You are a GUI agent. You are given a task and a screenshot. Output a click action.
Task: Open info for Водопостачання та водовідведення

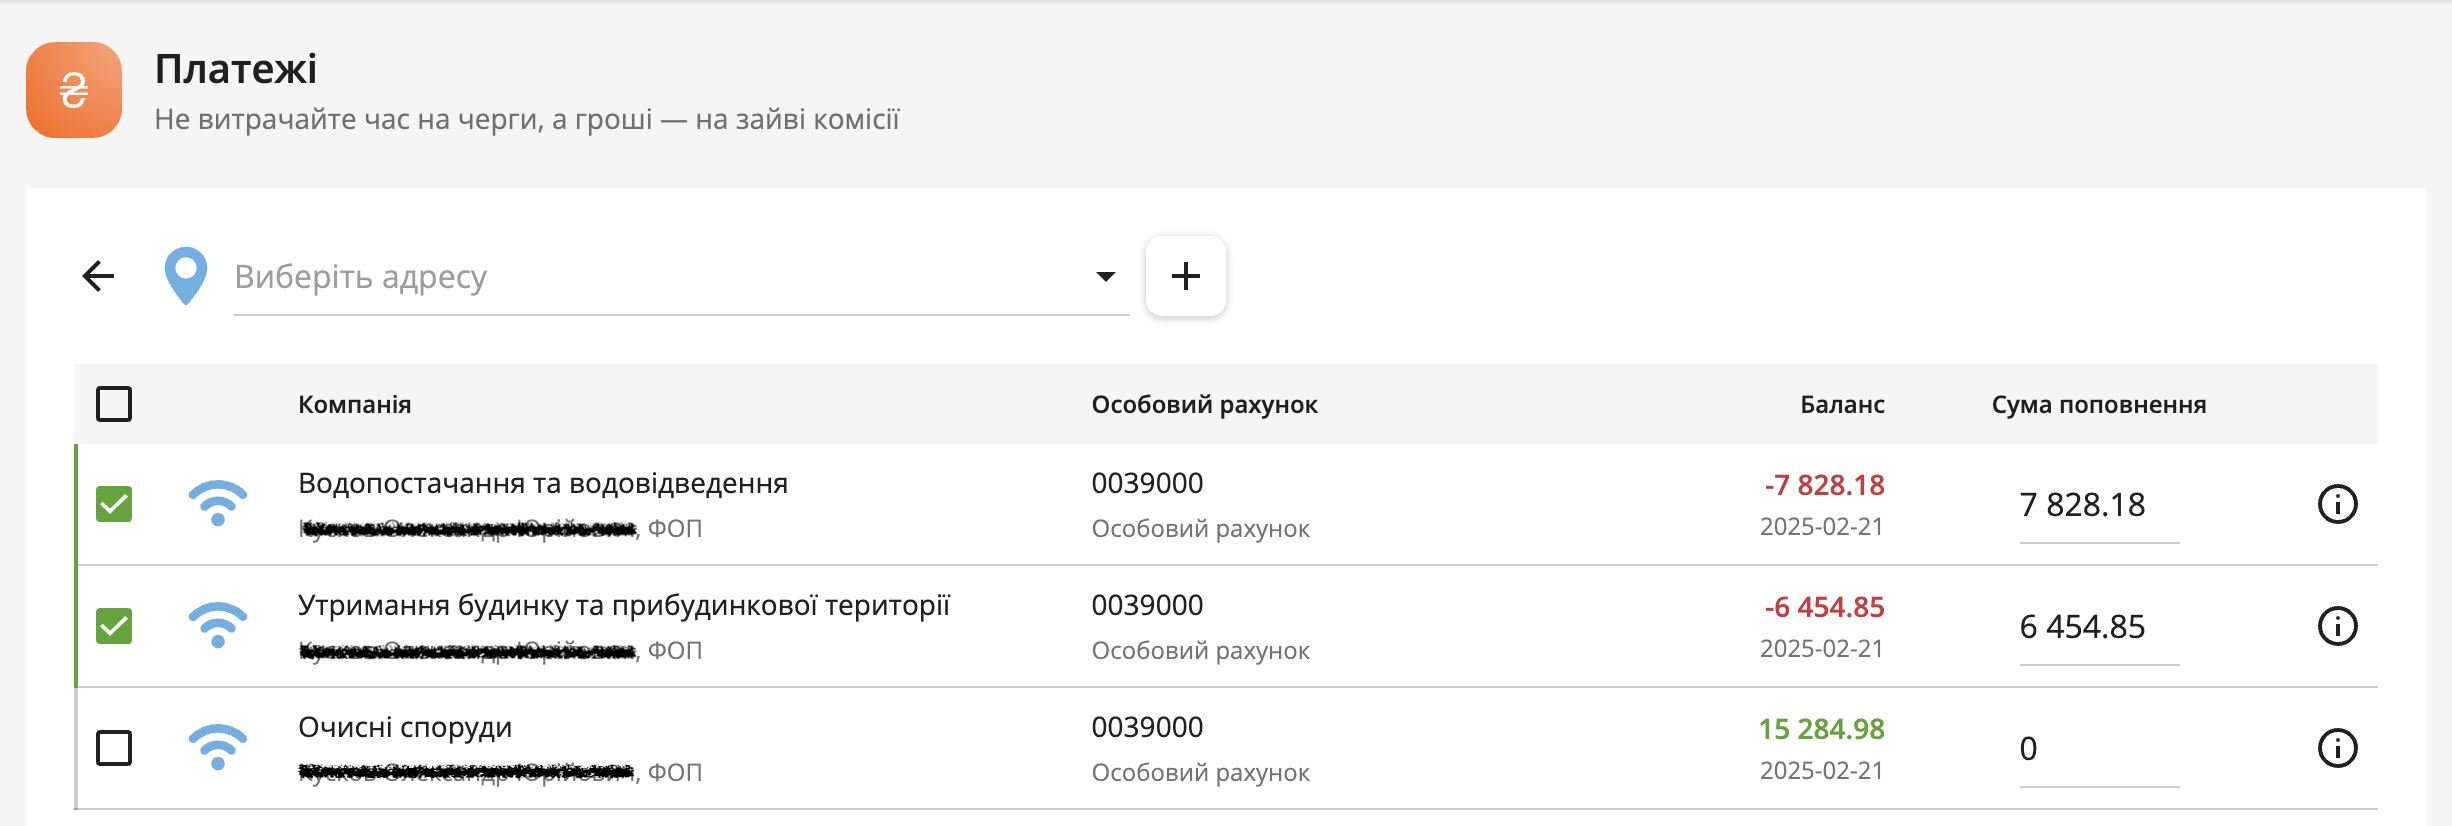click(x=2338, y=504)
